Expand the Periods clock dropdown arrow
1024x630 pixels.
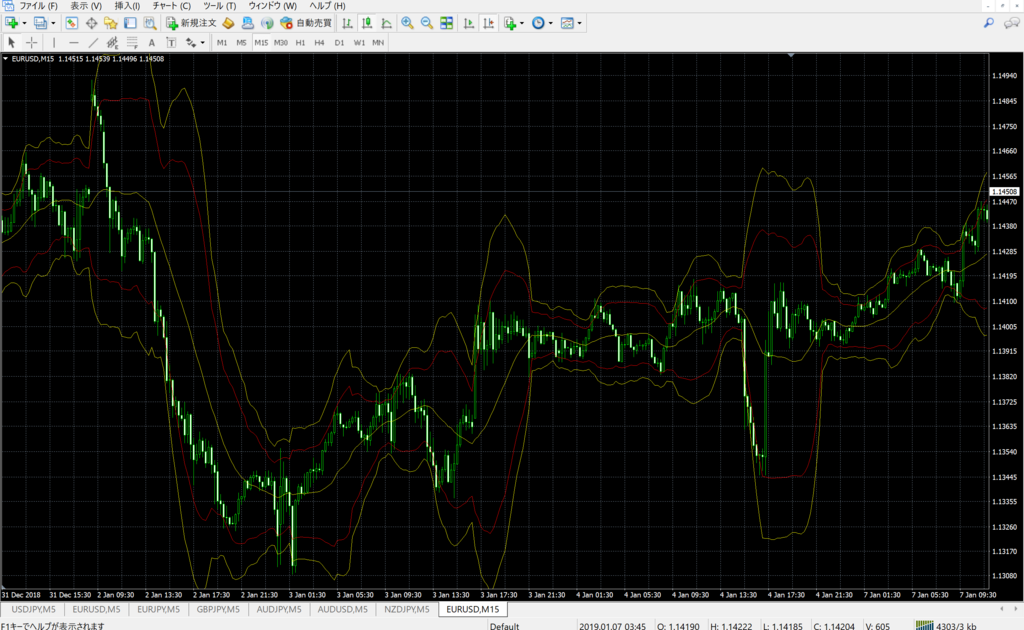click(551, 24)
